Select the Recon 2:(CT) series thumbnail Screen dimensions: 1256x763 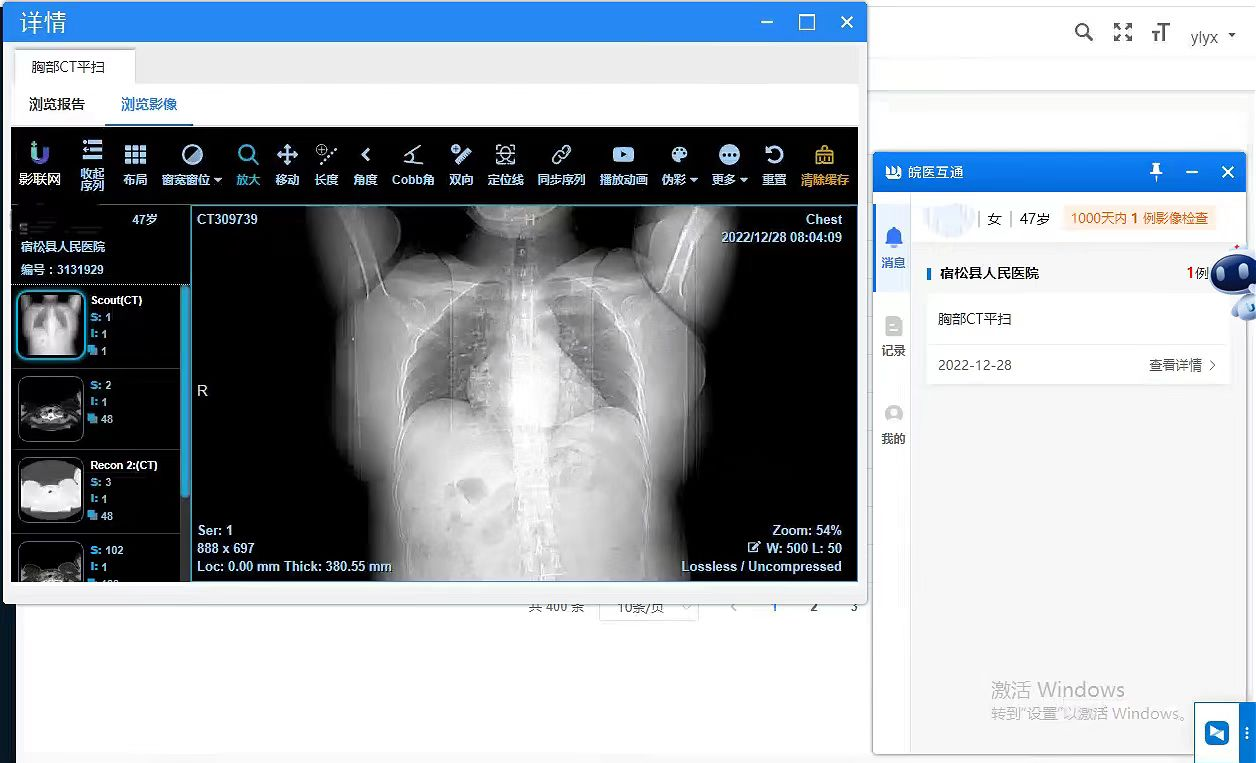pyautogui.click(x=51, y=490)
